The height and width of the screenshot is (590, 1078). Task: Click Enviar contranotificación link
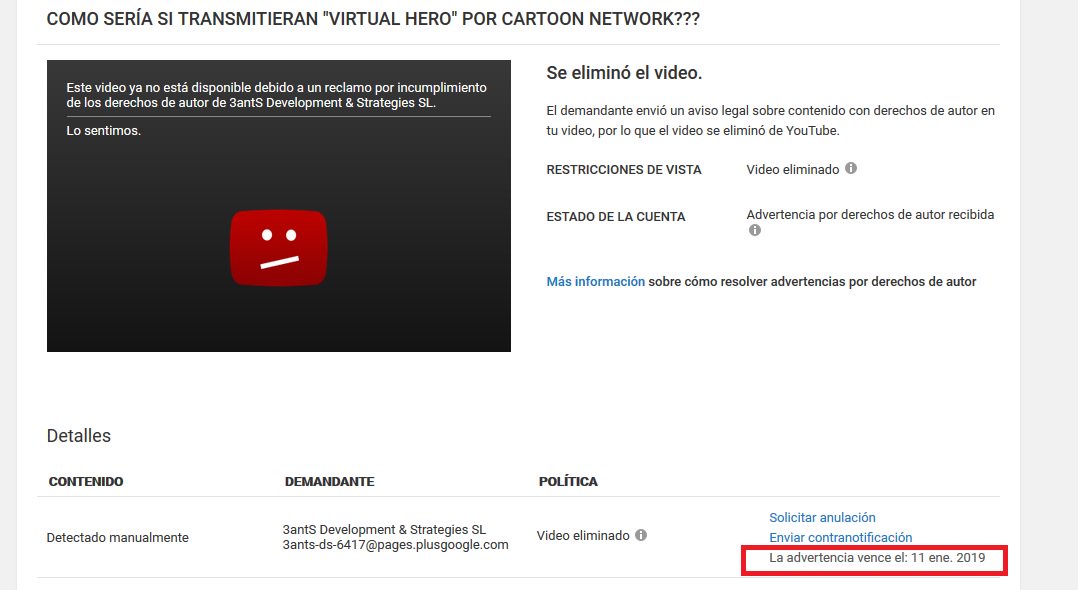click(840, 537)
